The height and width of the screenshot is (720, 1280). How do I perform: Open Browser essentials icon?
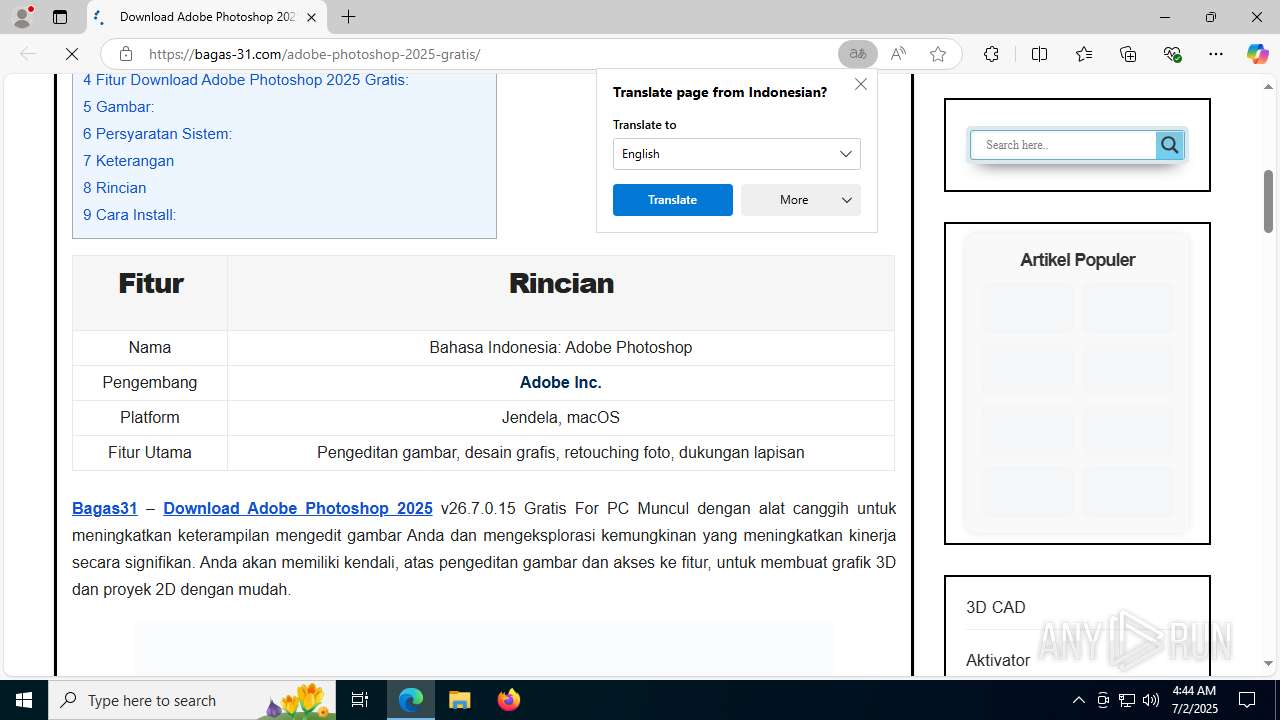click(x=1173, y=54)
